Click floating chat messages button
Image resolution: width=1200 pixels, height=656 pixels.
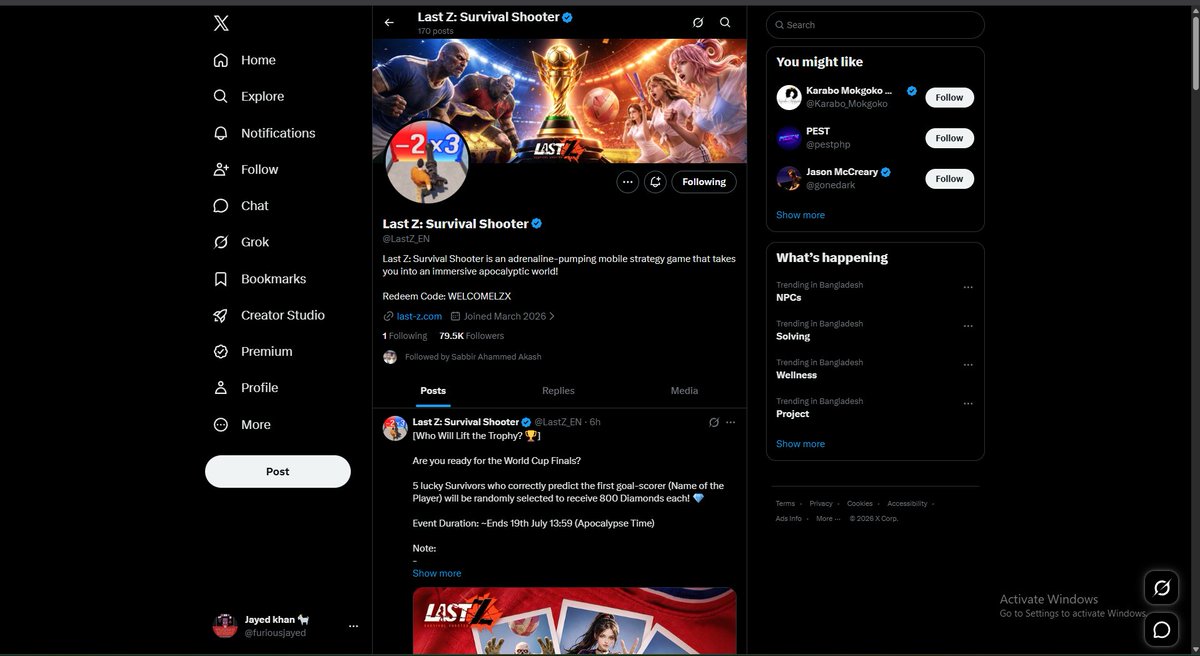click(x=1162, y=629)
